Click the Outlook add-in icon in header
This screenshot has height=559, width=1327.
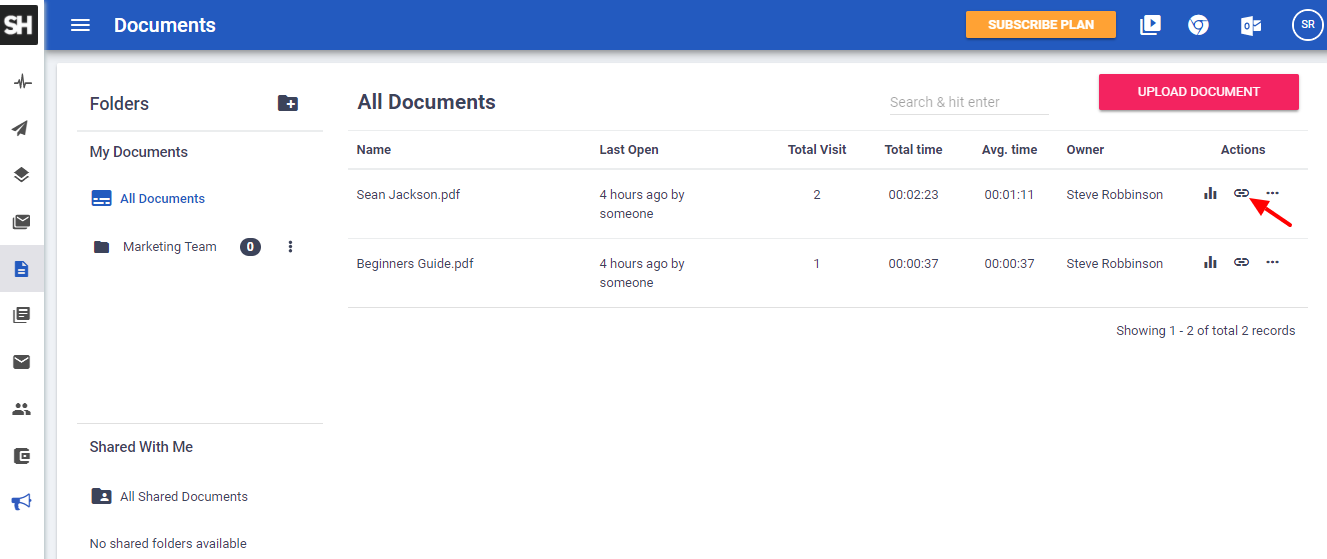point(1250,25)
